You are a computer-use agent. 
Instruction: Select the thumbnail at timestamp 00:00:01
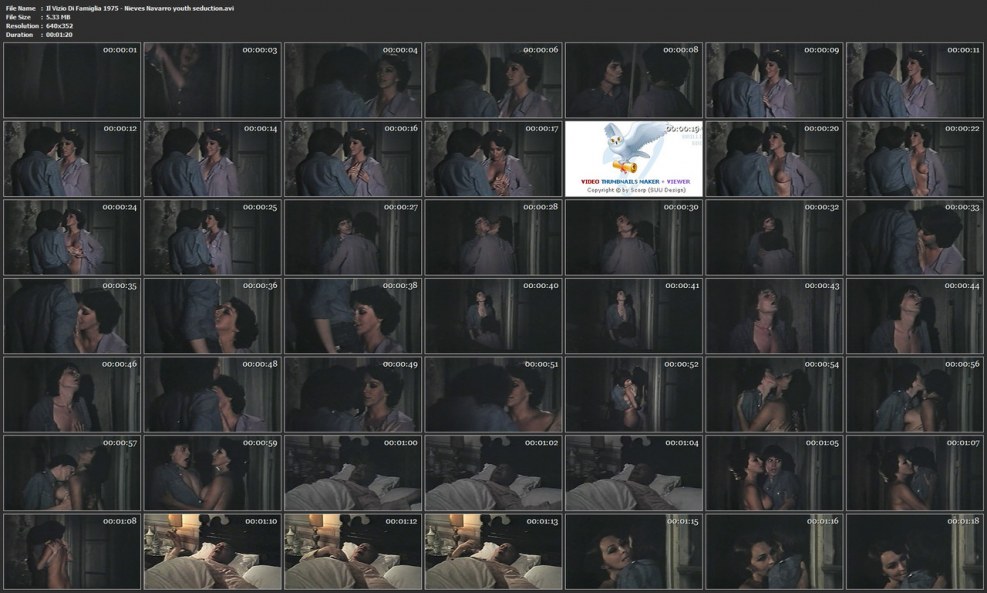[x=71, y=80]
